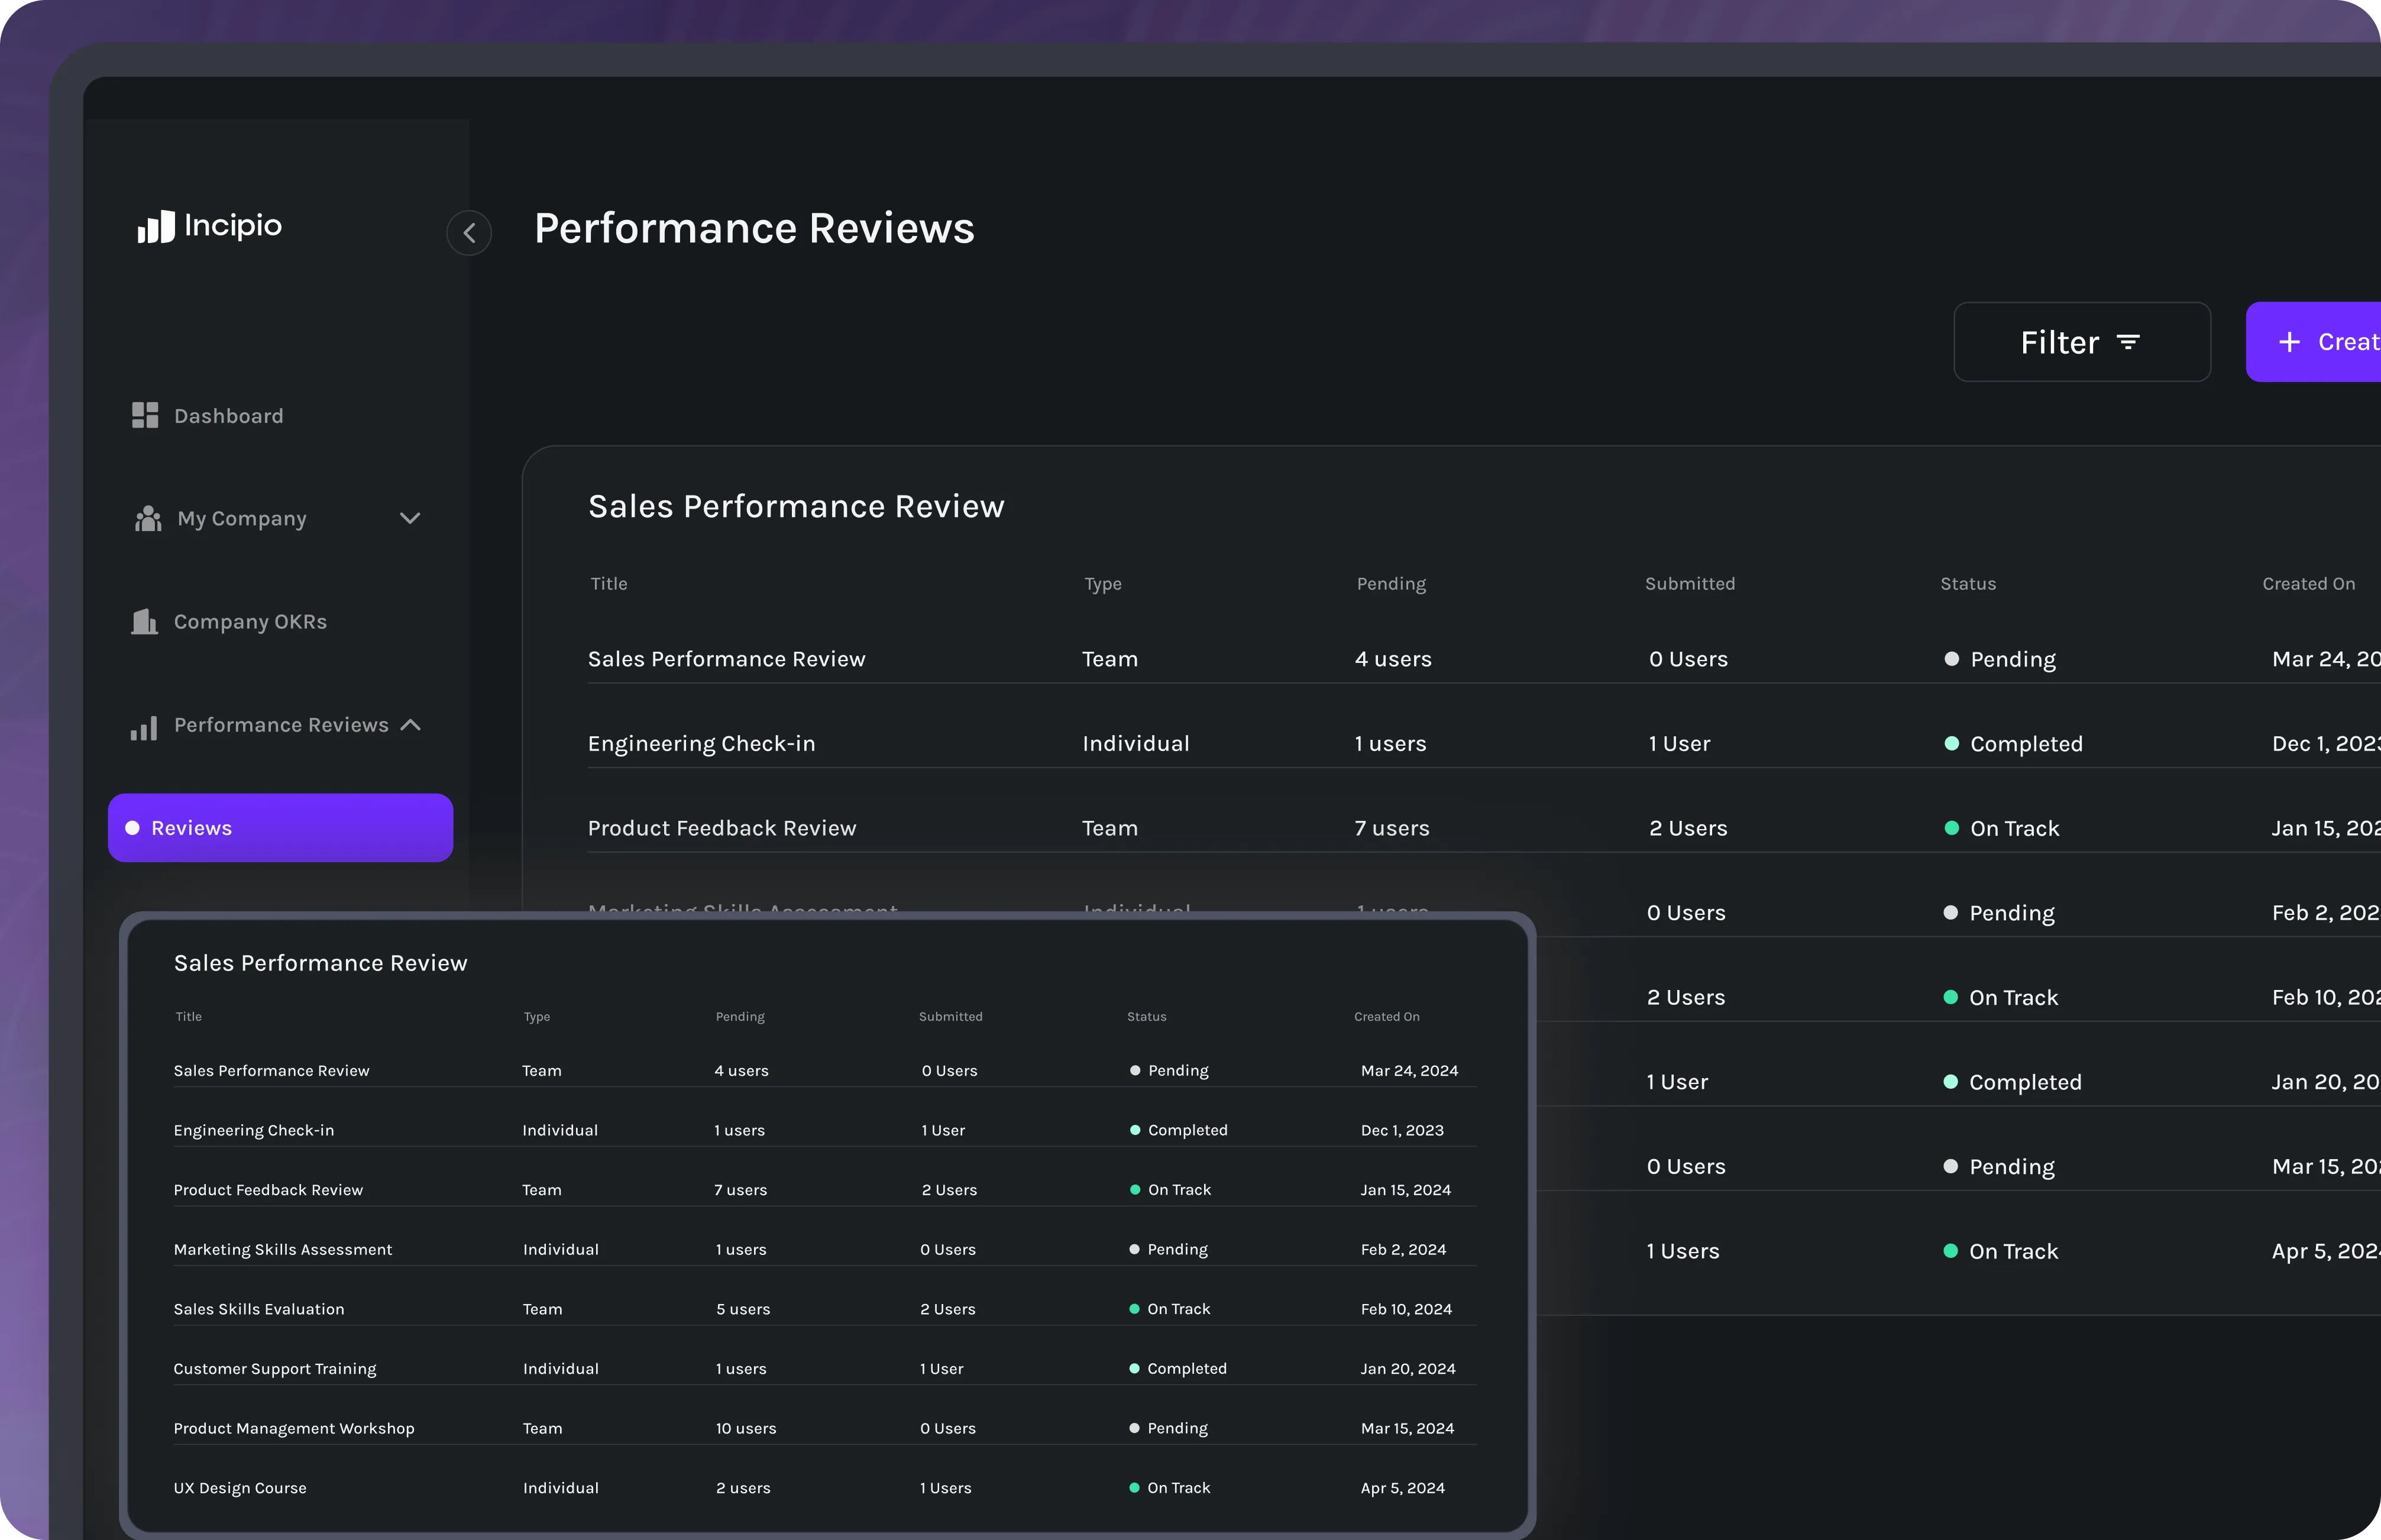Click the My Company people icon

click(148, 519)
